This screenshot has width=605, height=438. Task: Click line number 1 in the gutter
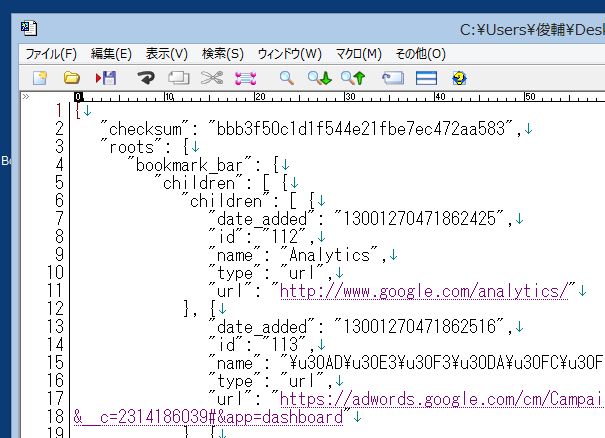59,111
